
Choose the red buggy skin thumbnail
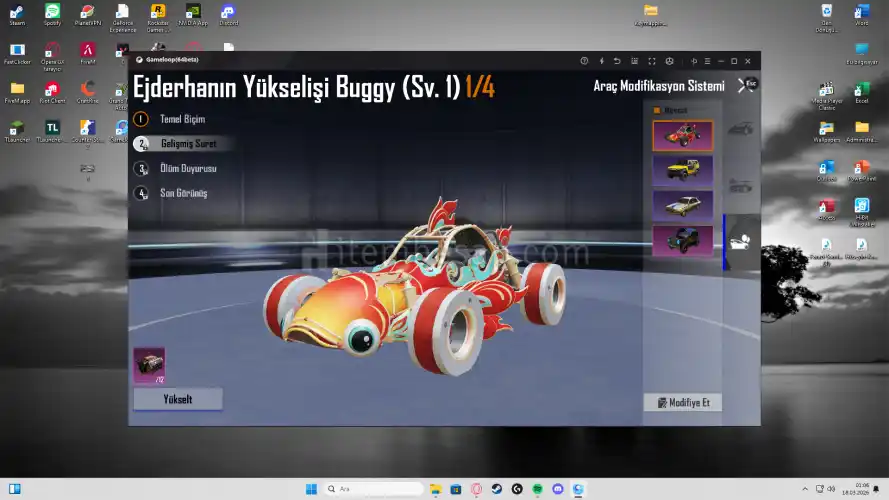pyautogui.click(x=682, y=135)
